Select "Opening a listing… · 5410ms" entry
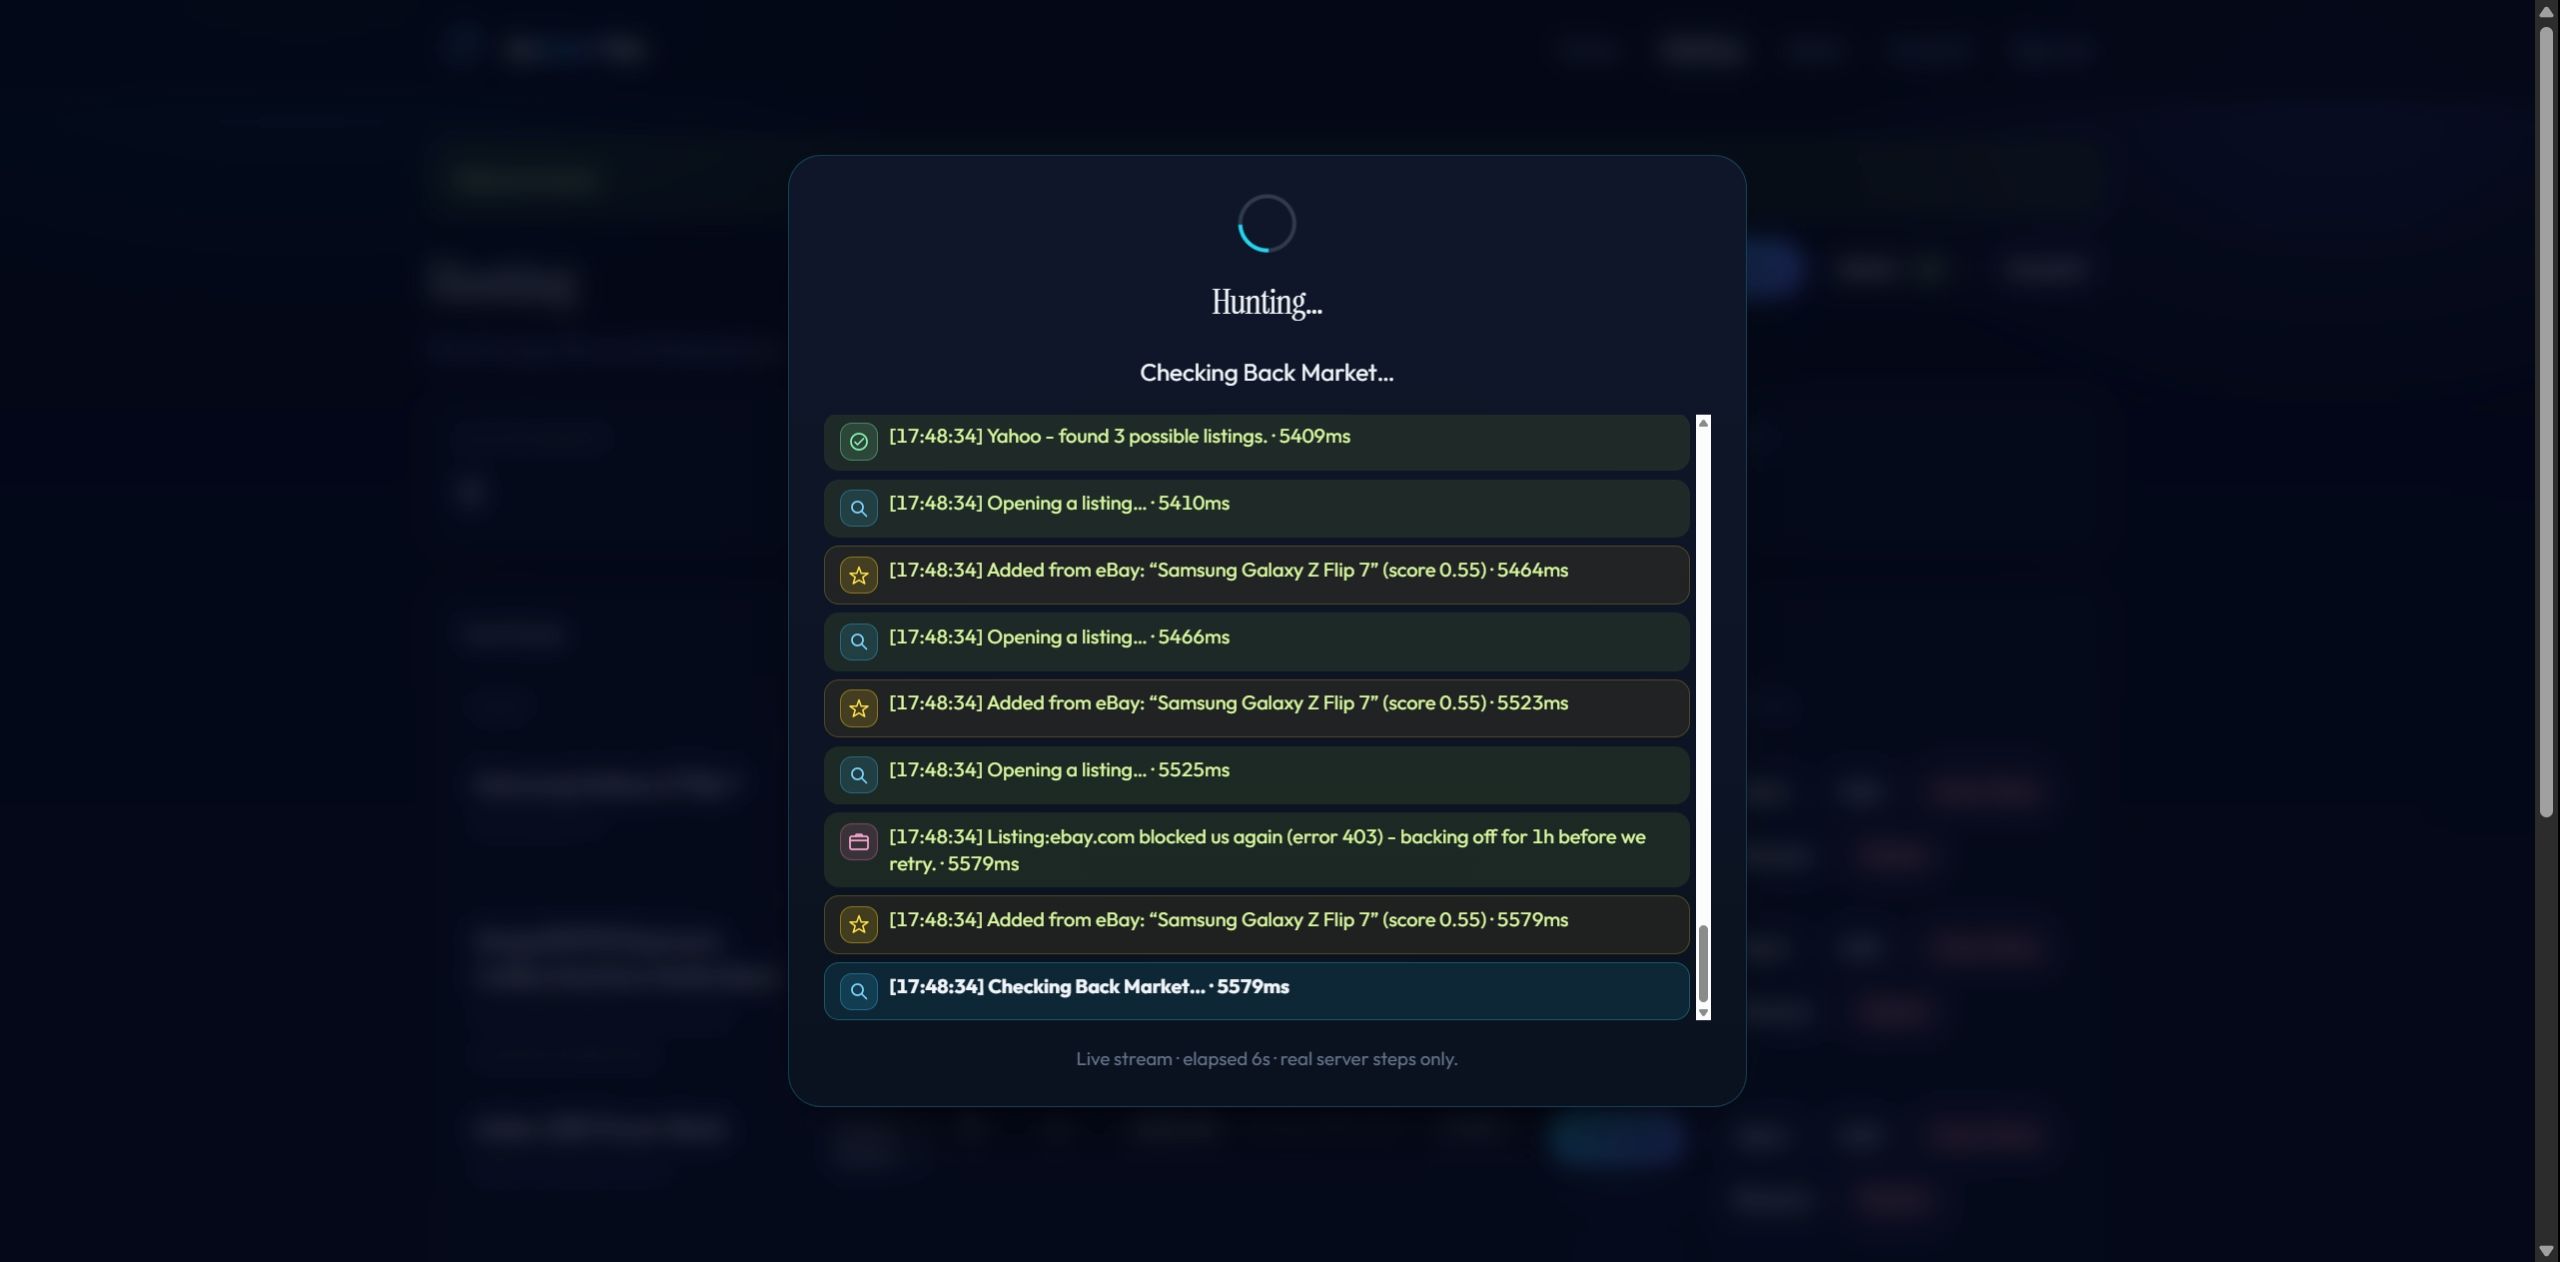 [1256, 508]
